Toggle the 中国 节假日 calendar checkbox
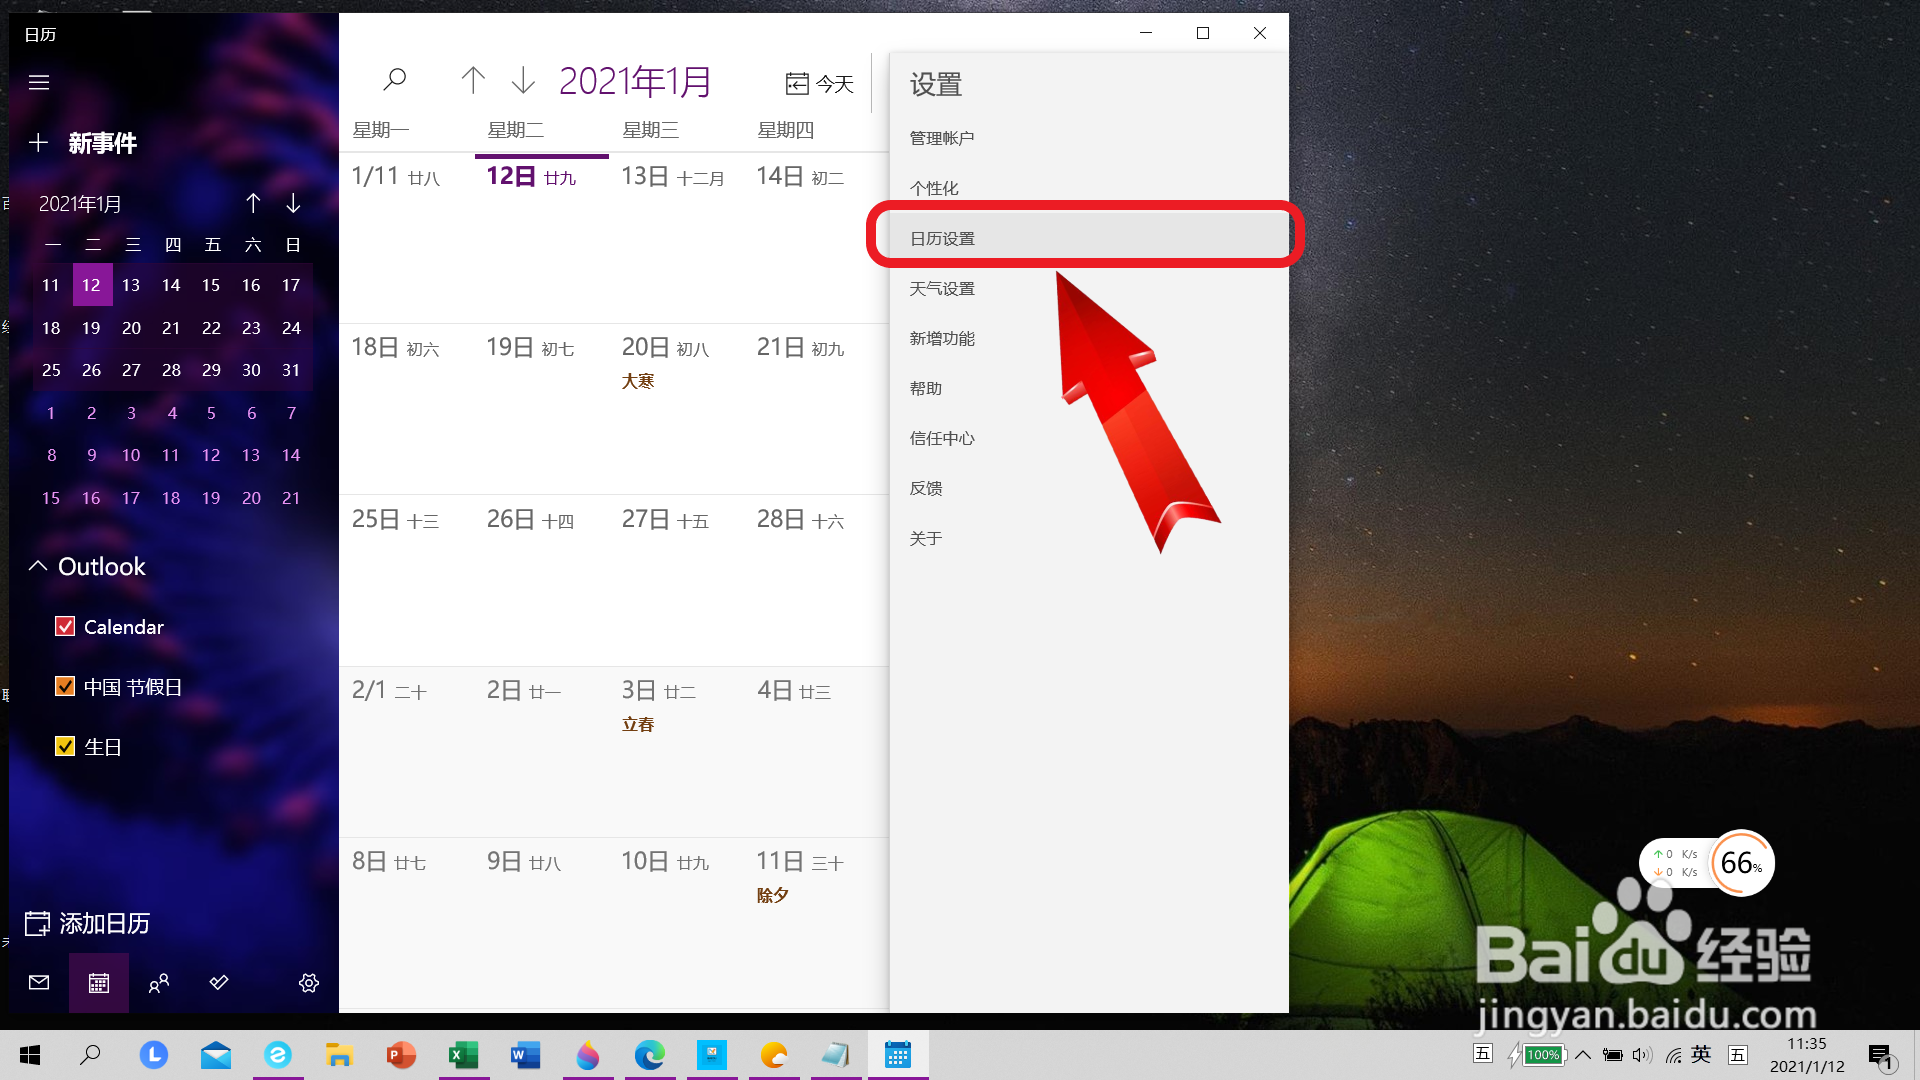This screenshot has width=1920, height=1080. click(x=65, y=687)
